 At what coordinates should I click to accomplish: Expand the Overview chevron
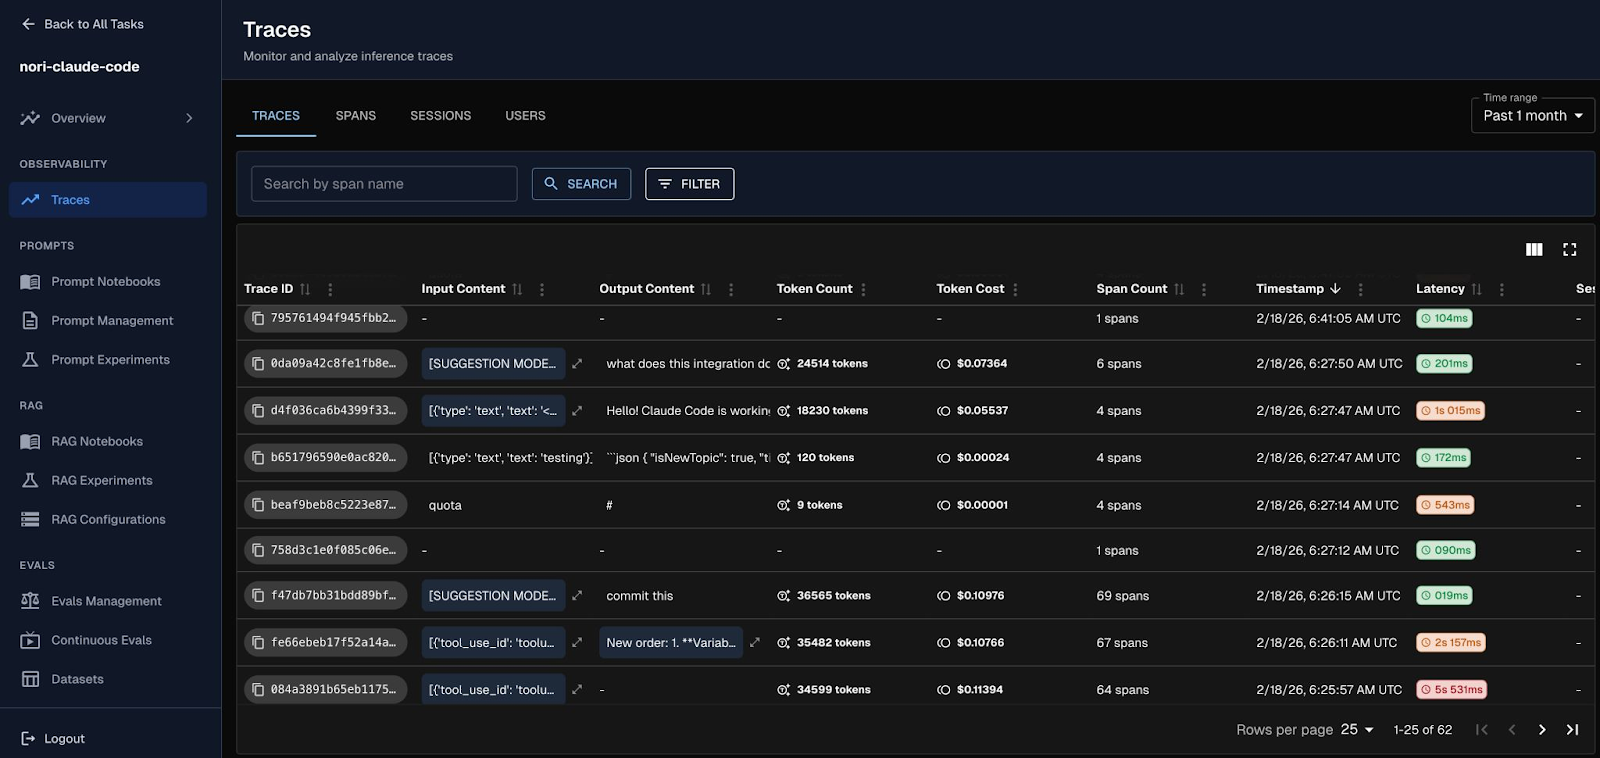point(189,118)
